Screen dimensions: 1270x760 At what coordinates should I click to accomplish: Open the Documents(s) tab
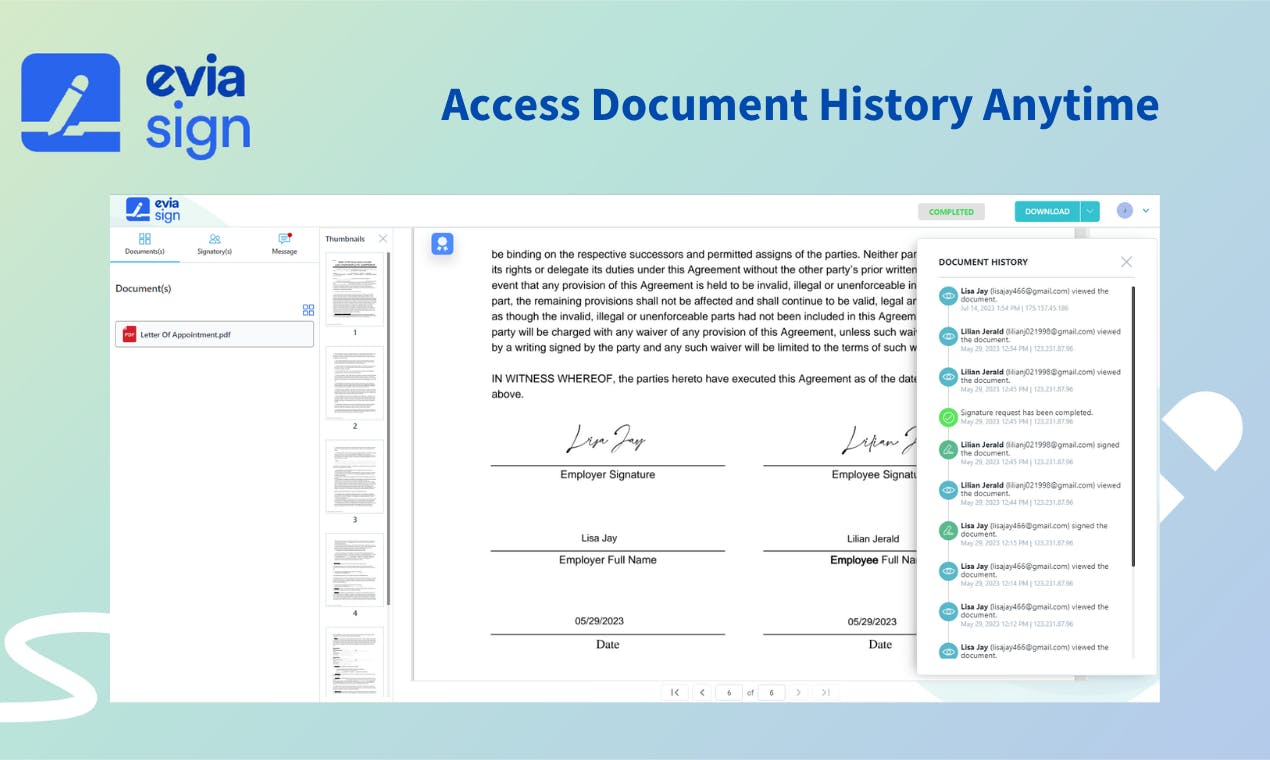click(x=145, y=245)
